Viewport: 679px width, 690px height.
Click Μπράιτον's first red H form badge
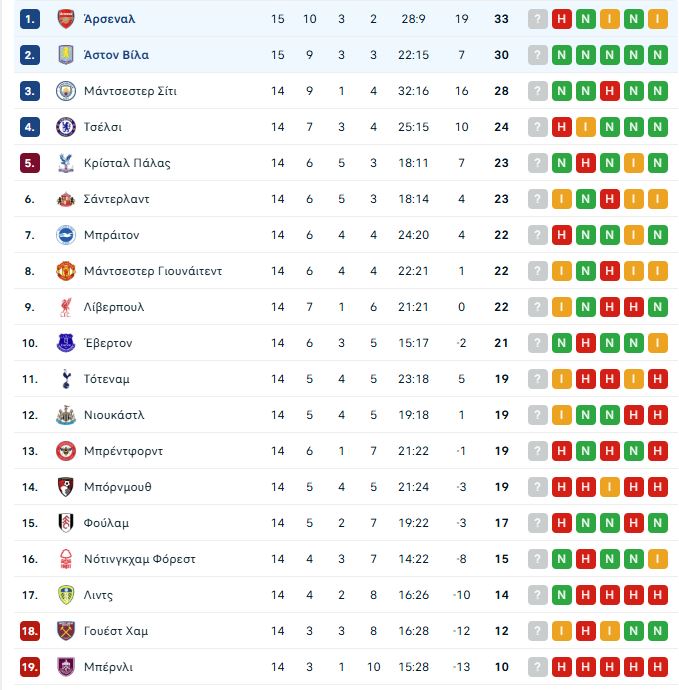[x=562, y=235]
